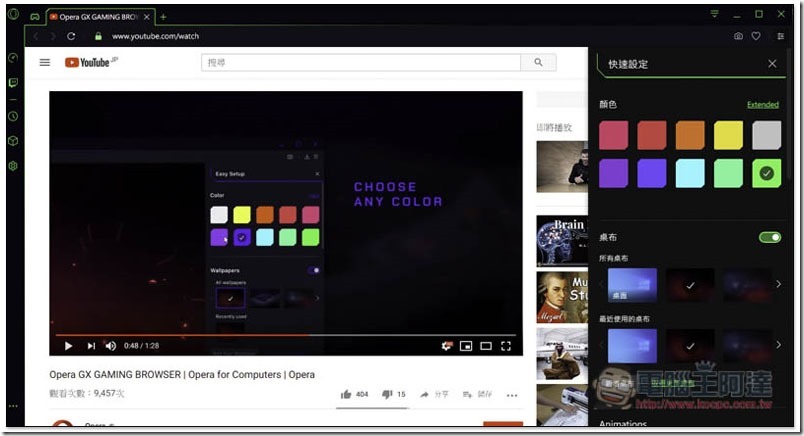Show next recently used wallpapers

click(778, 345)
